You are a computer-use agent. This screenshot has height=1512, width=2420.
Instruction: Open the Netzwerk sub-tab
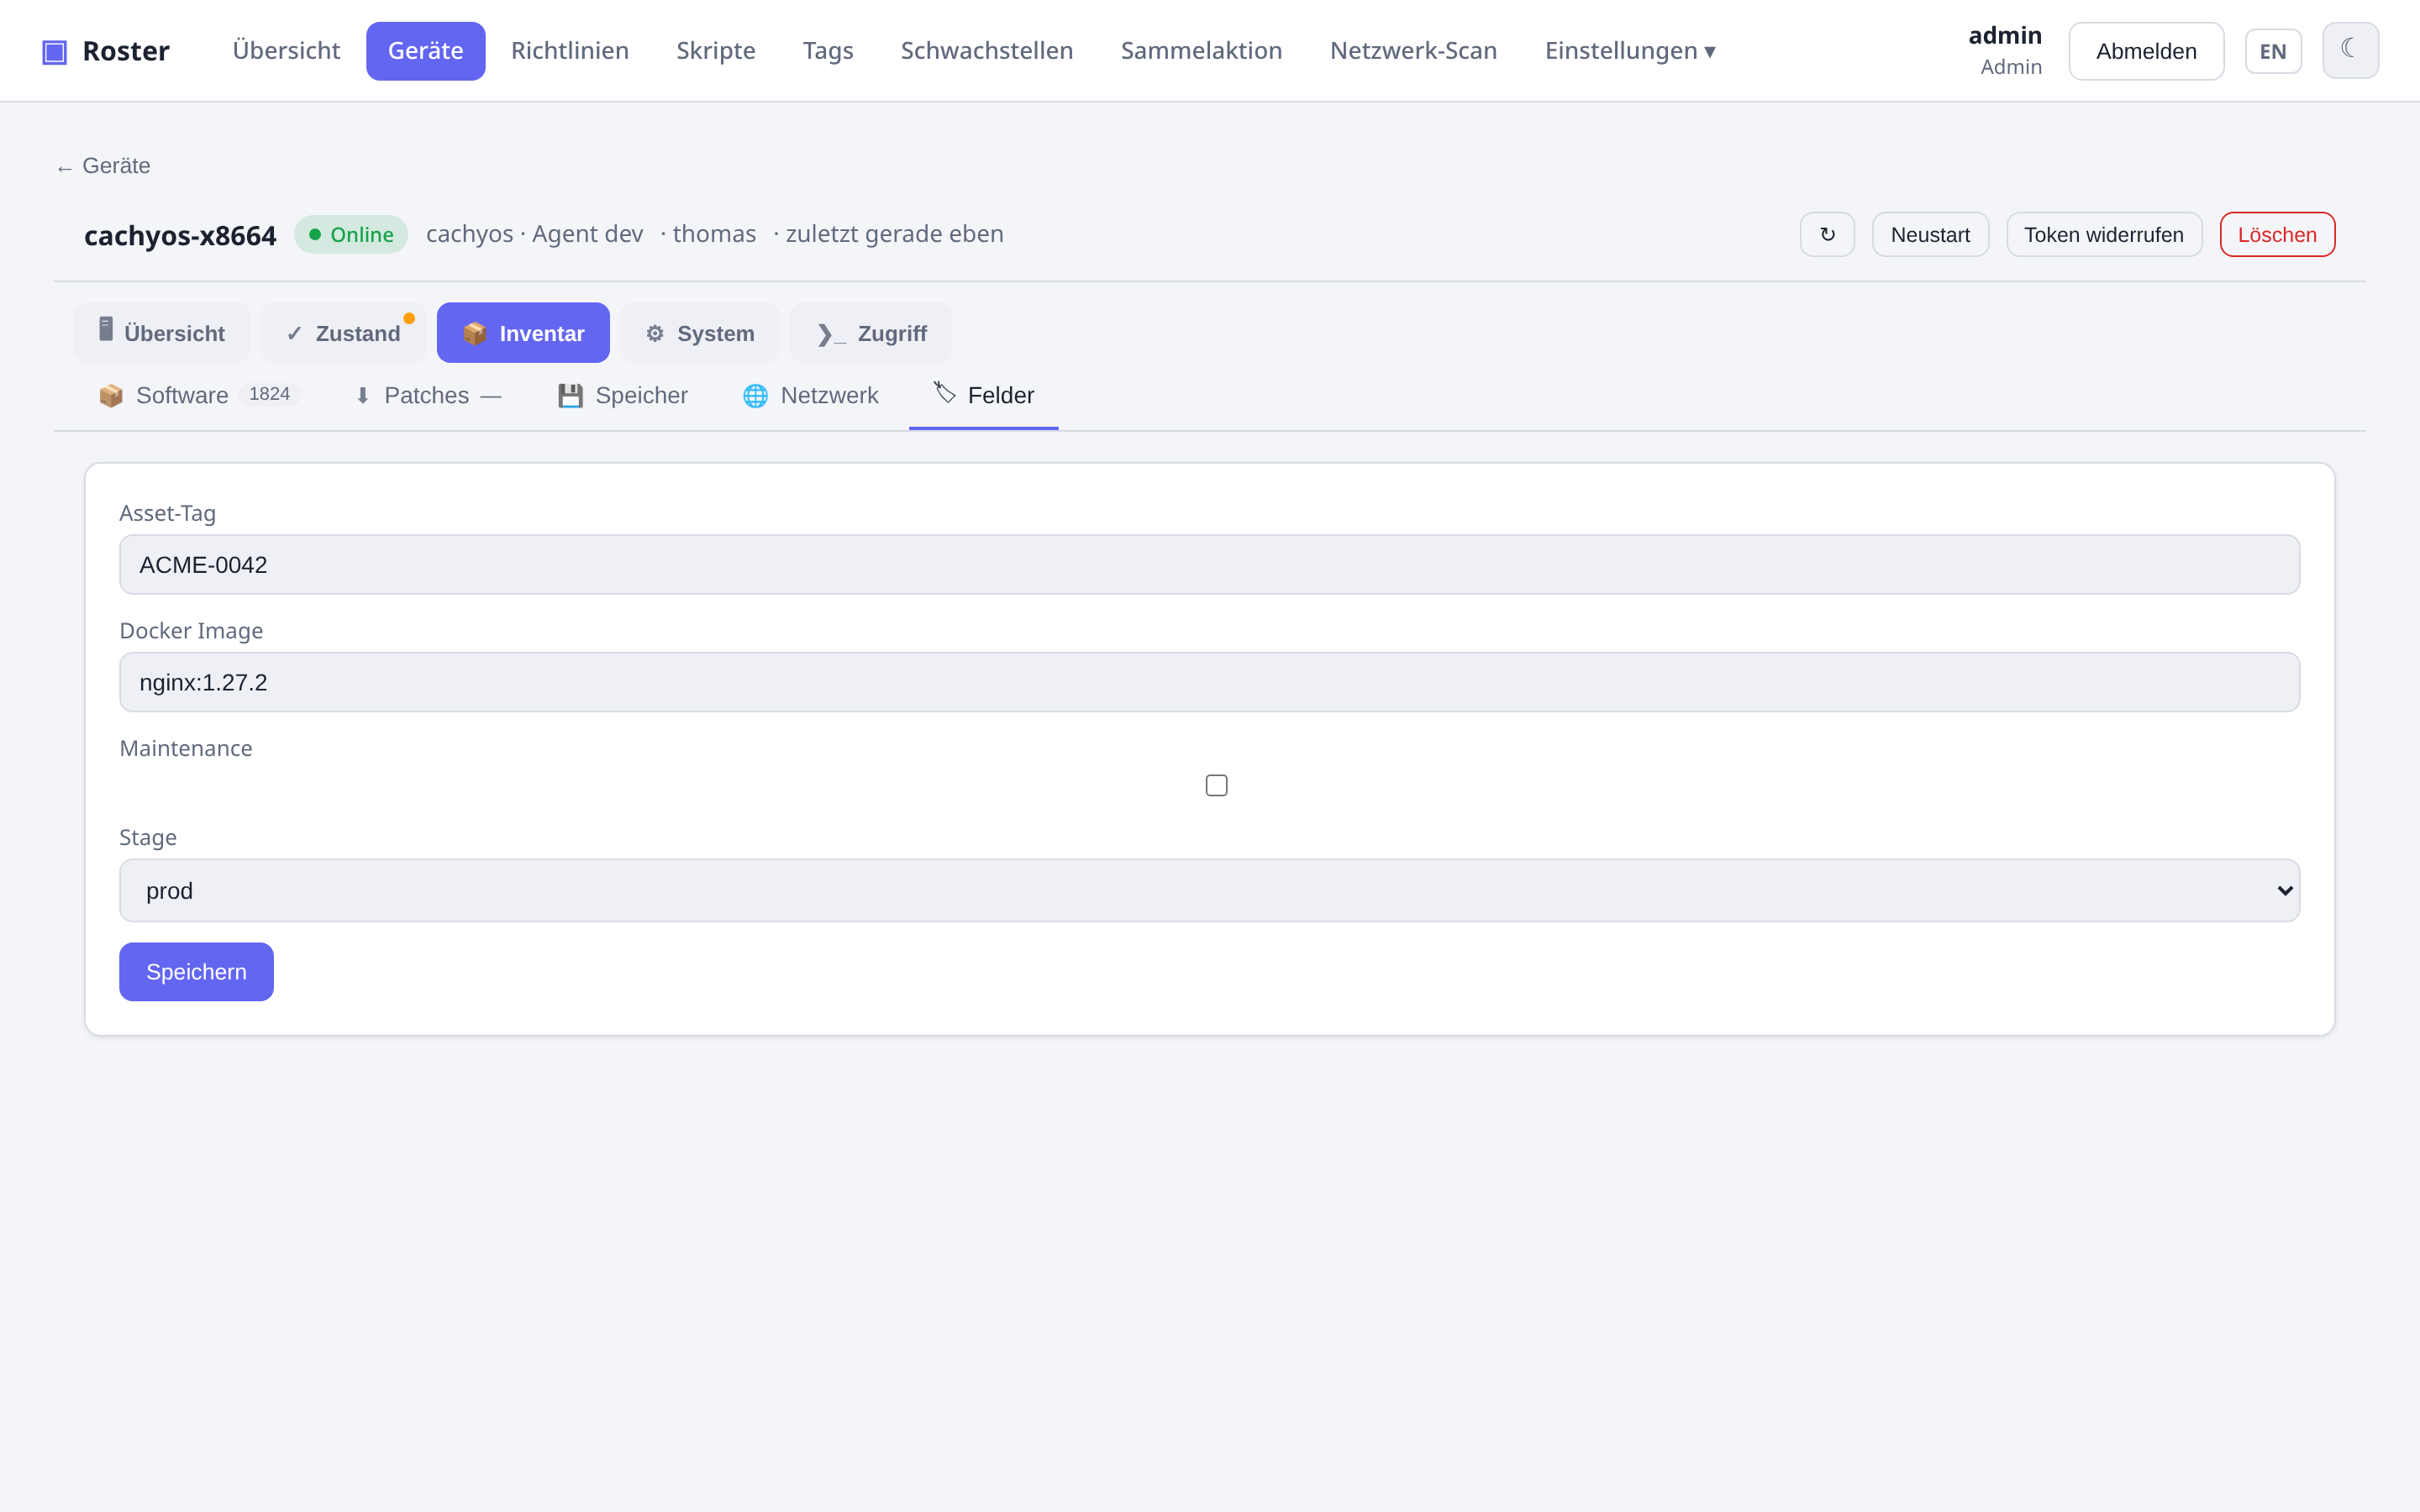811,395
